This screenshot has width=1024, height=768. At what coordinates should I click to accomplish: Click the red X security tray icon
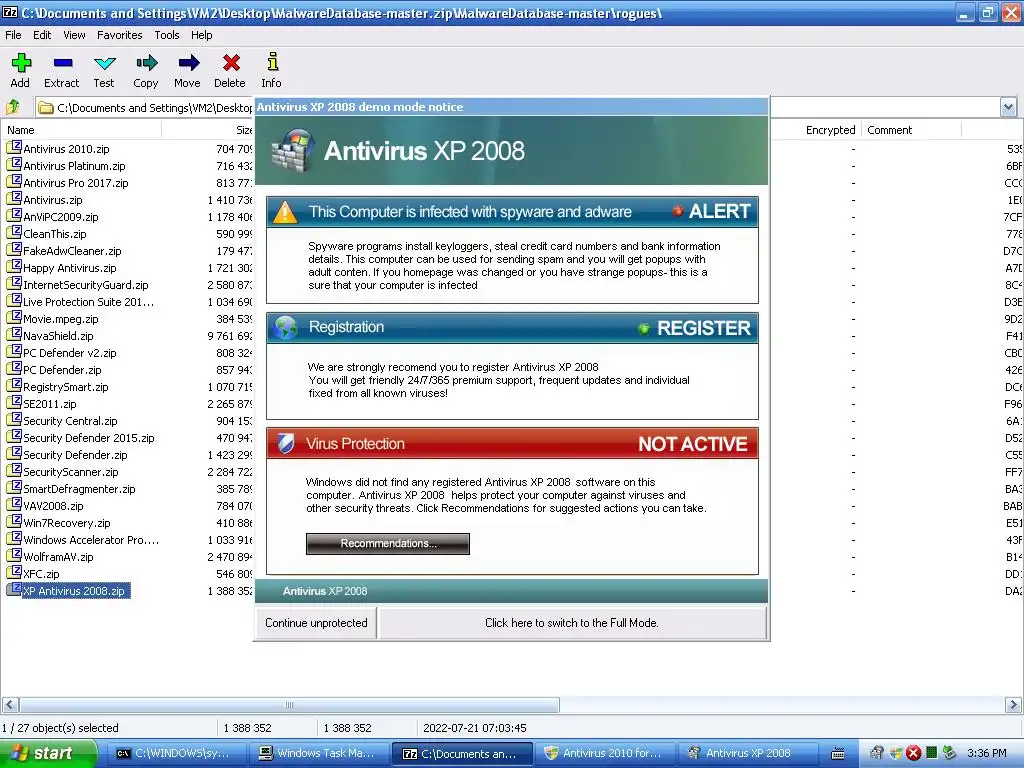(x=914, y=753)
